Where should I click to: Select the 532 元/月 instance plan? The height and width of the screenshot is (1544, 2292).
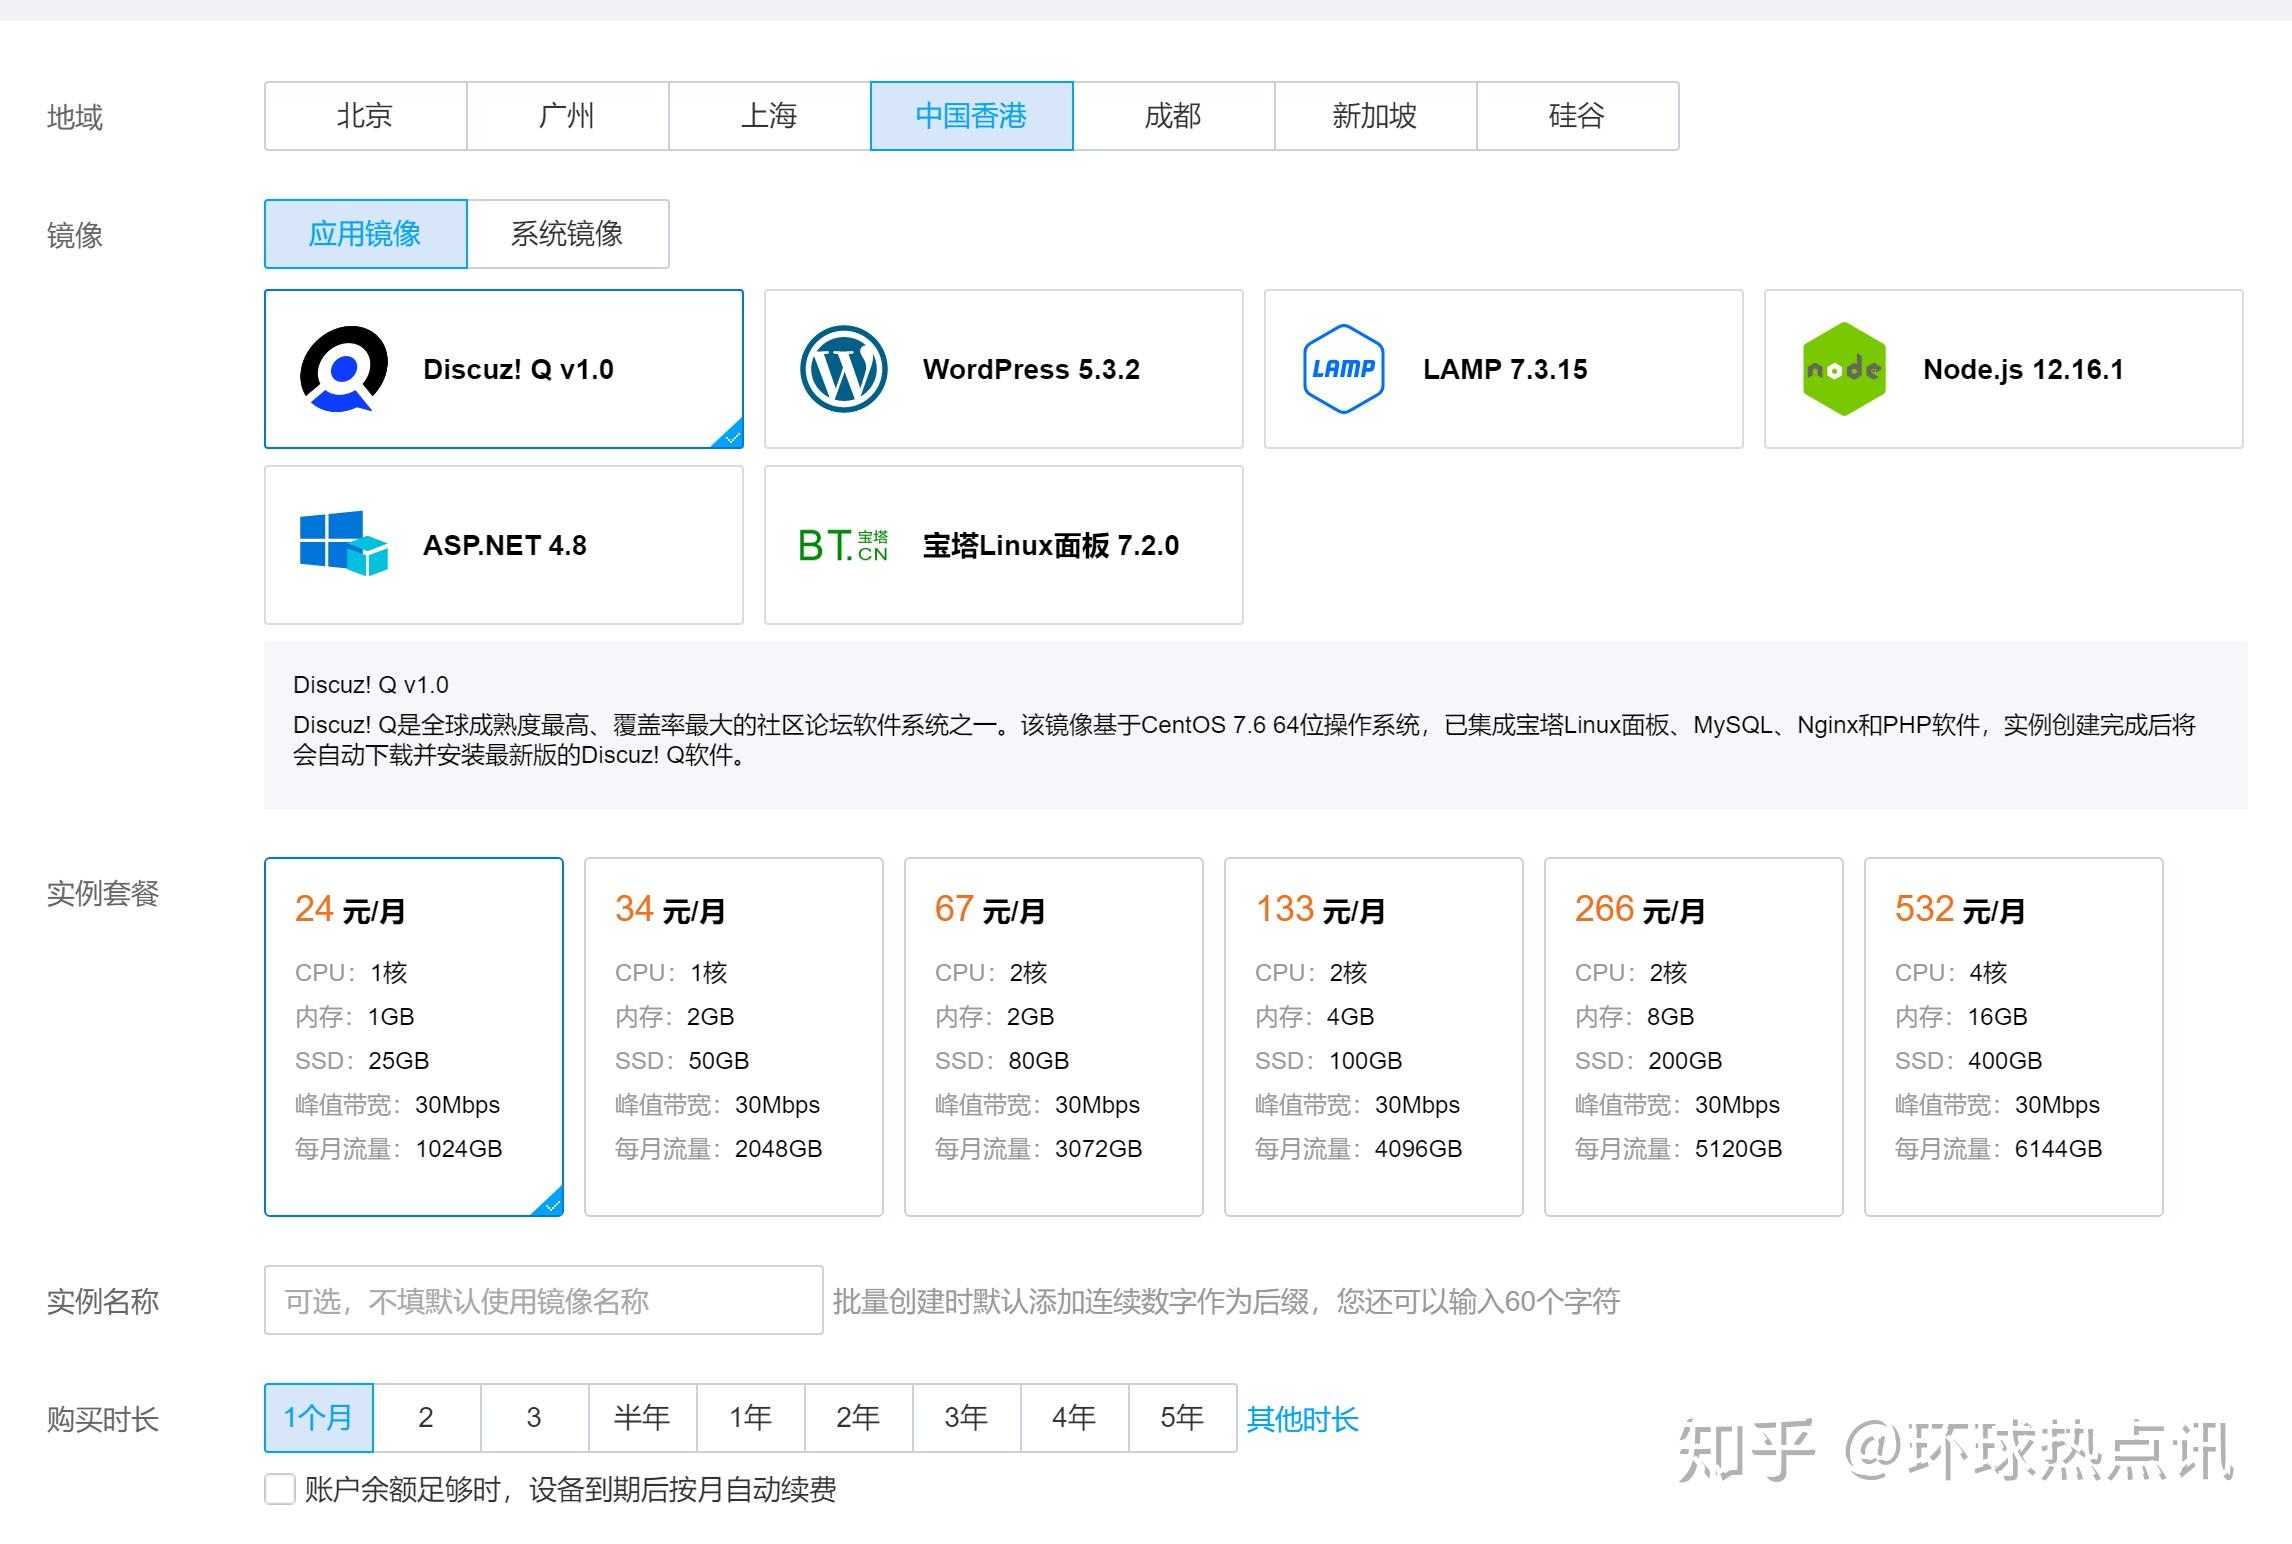(x=2014, y=1037)
